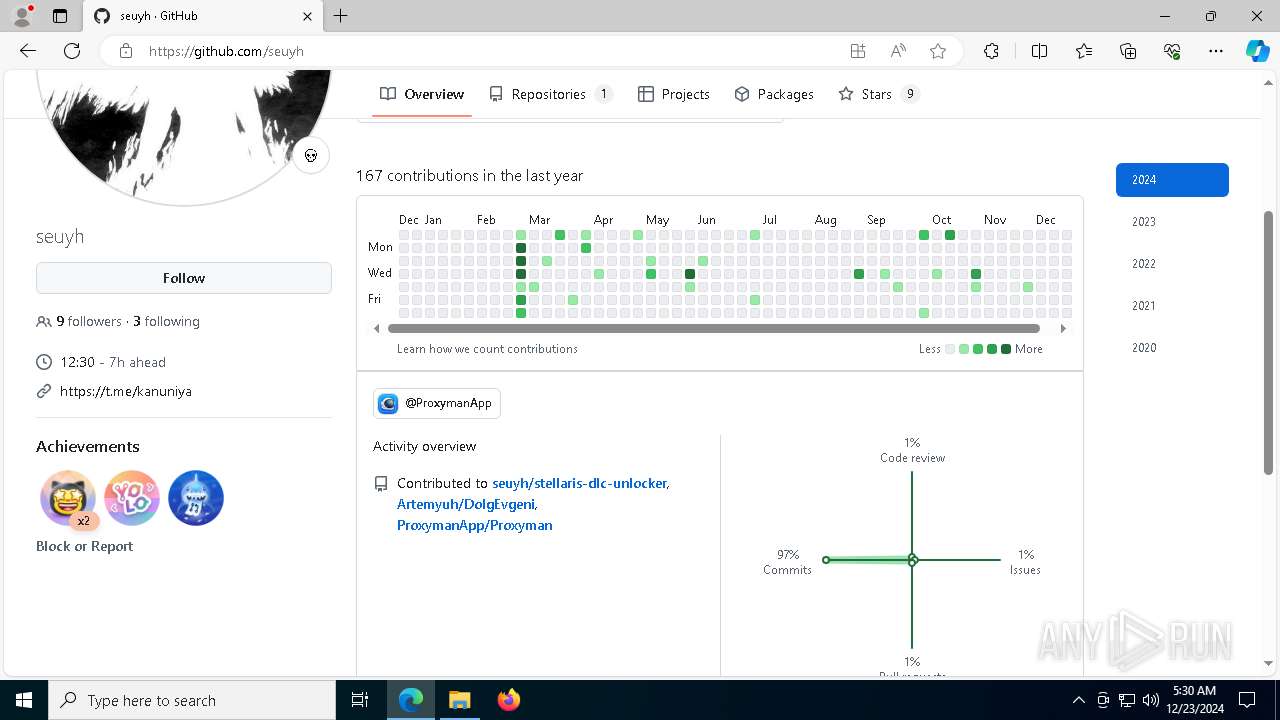This screenshot has height=720, width=1280.
Task: Click the contribution graph right scroll arrow
Action: 1063,328
